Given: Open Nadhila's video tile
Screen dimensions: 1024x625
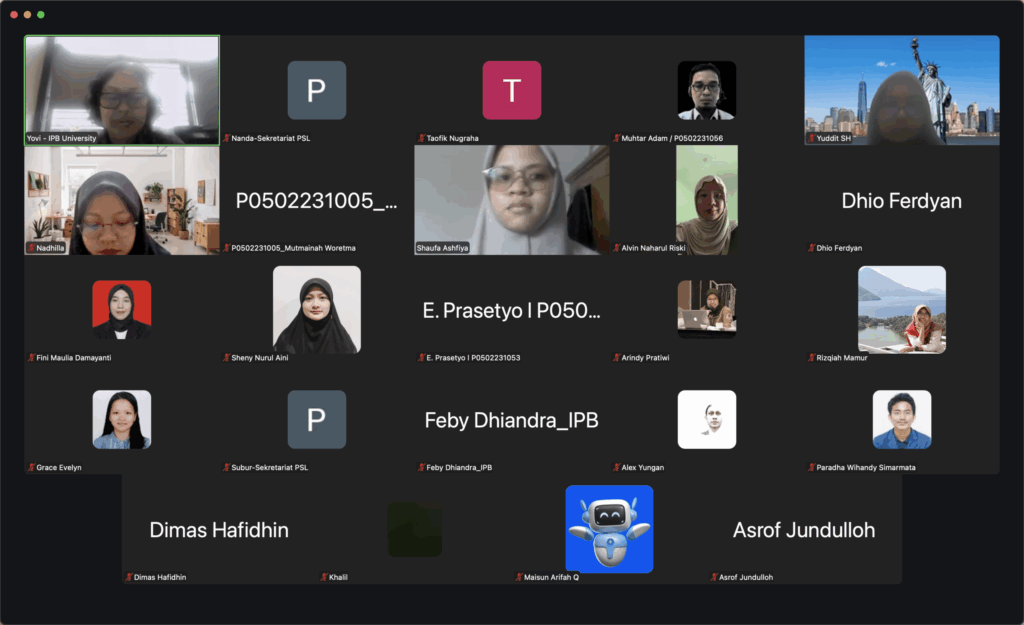Looking at the screenshot, I should (x=122, y=199).
